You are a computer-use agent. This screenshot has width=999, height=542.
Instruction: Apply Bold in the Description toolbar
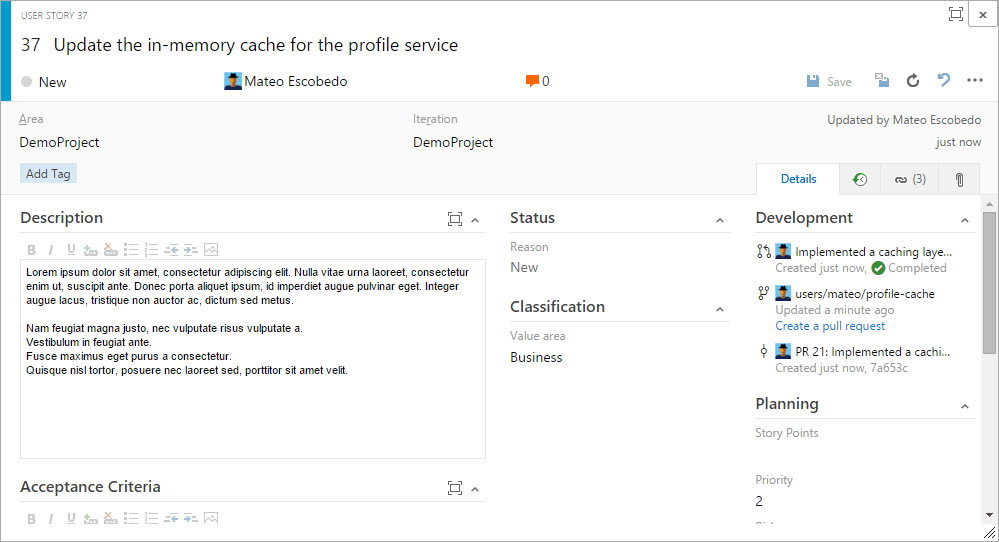[x=31, y=250]
